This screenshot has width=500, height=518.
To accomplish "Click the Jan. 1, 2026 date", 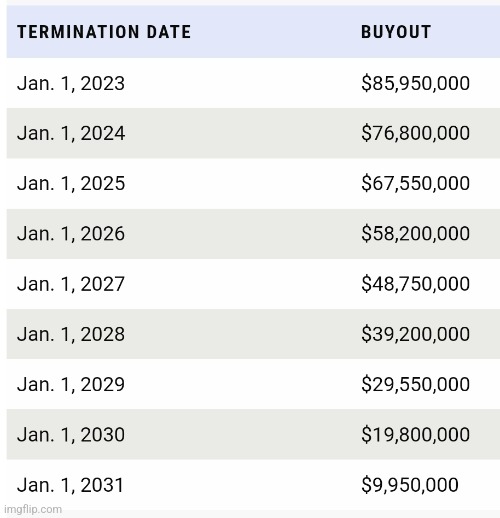I will 71,234.
